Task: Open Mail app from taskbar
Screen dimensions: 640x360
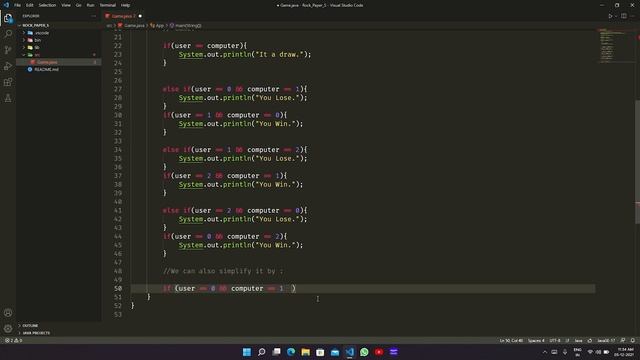Action: tap(335, 352)
